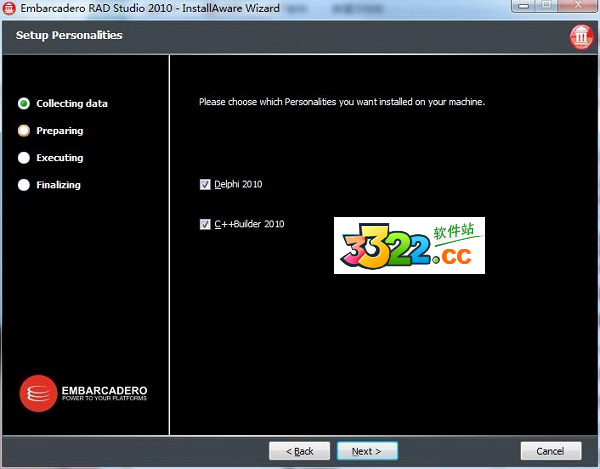This screenshot has height=469, width=600.
Task: Click the 'Please choose which Personalities' instruction text
Action: [342, 102]
